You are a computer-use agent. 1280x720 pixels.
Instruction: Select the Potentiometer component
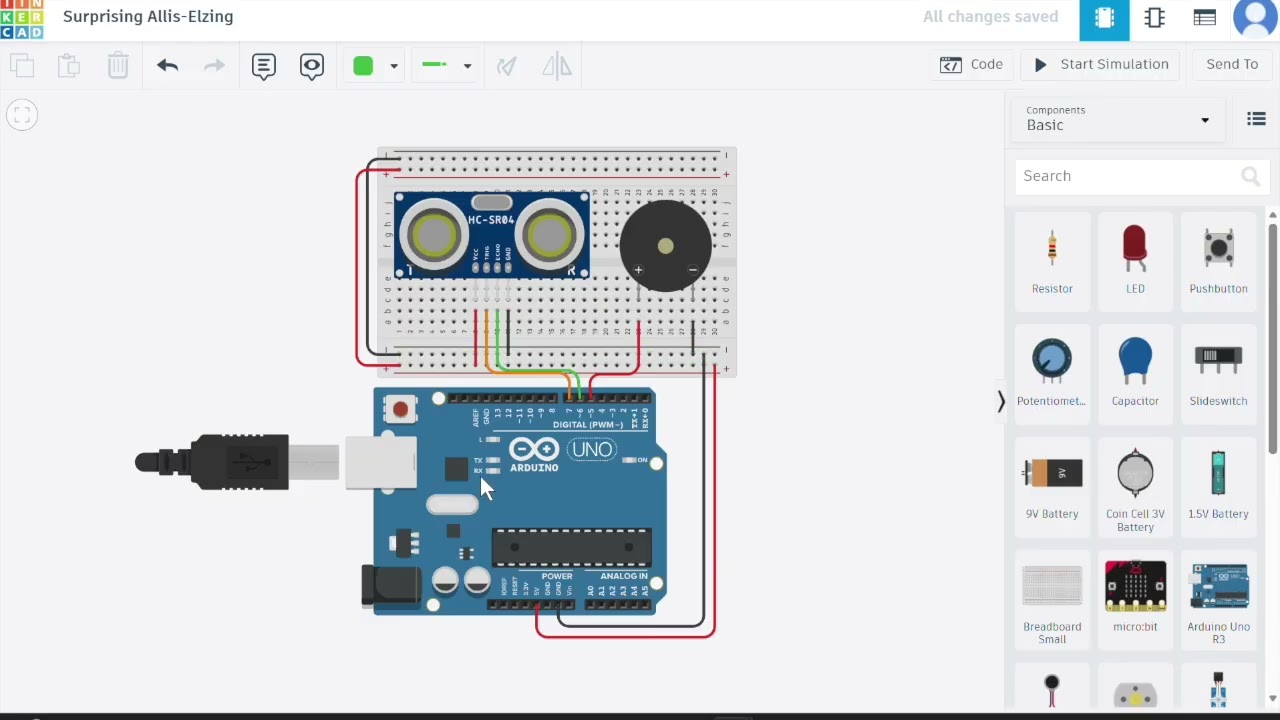pos(1052,373)
